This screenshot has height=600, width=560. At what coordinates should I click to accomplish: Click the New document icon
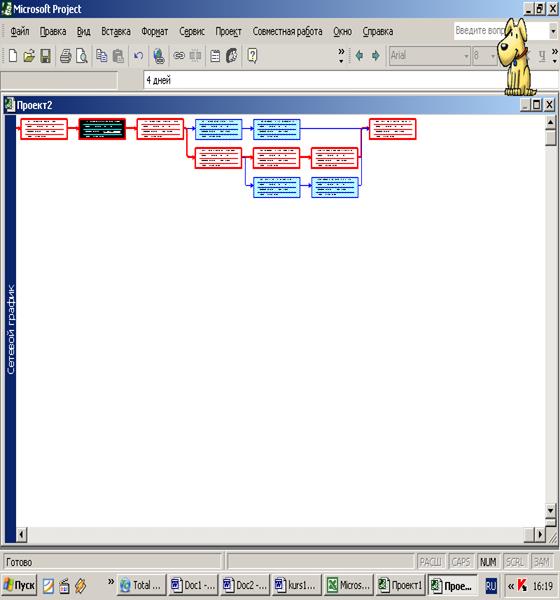(x=13, y=56)
